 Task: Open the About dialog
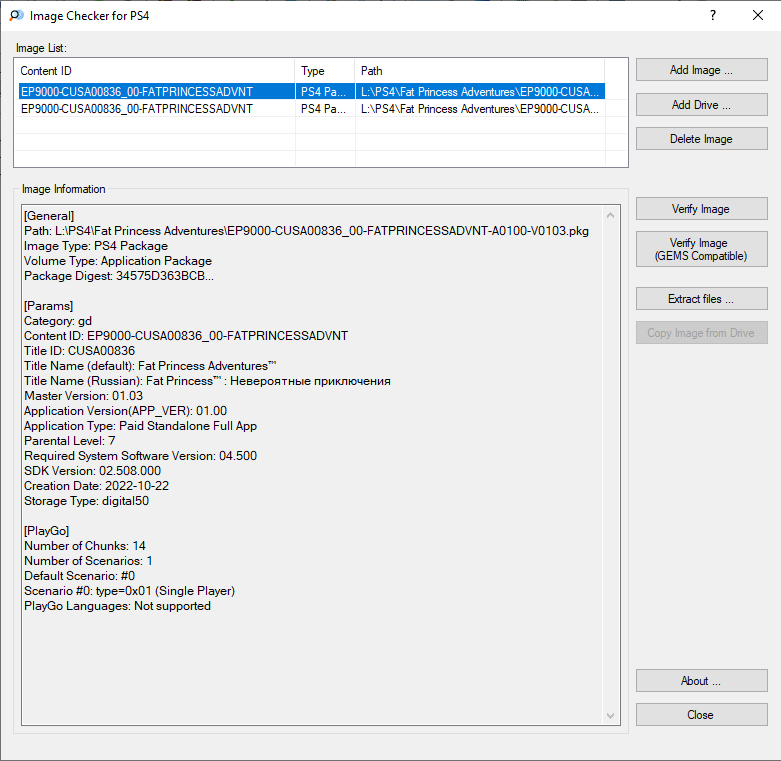(701, 680)
